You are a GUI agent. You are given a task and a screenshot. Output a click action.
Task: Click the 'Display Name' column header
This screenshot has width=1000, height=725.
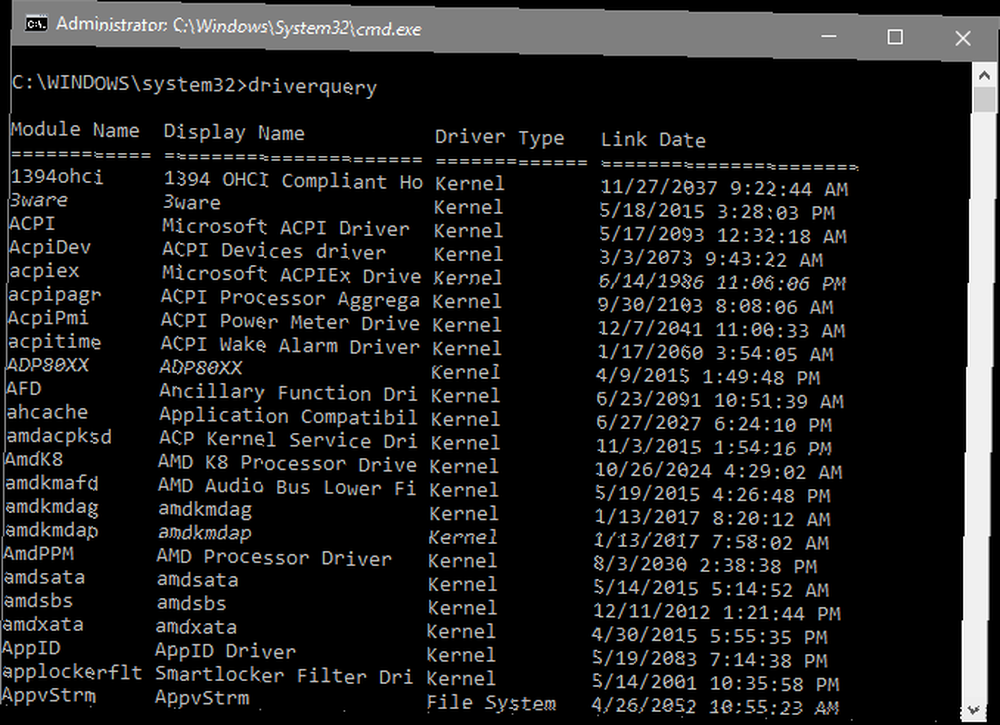coord(234,133)
